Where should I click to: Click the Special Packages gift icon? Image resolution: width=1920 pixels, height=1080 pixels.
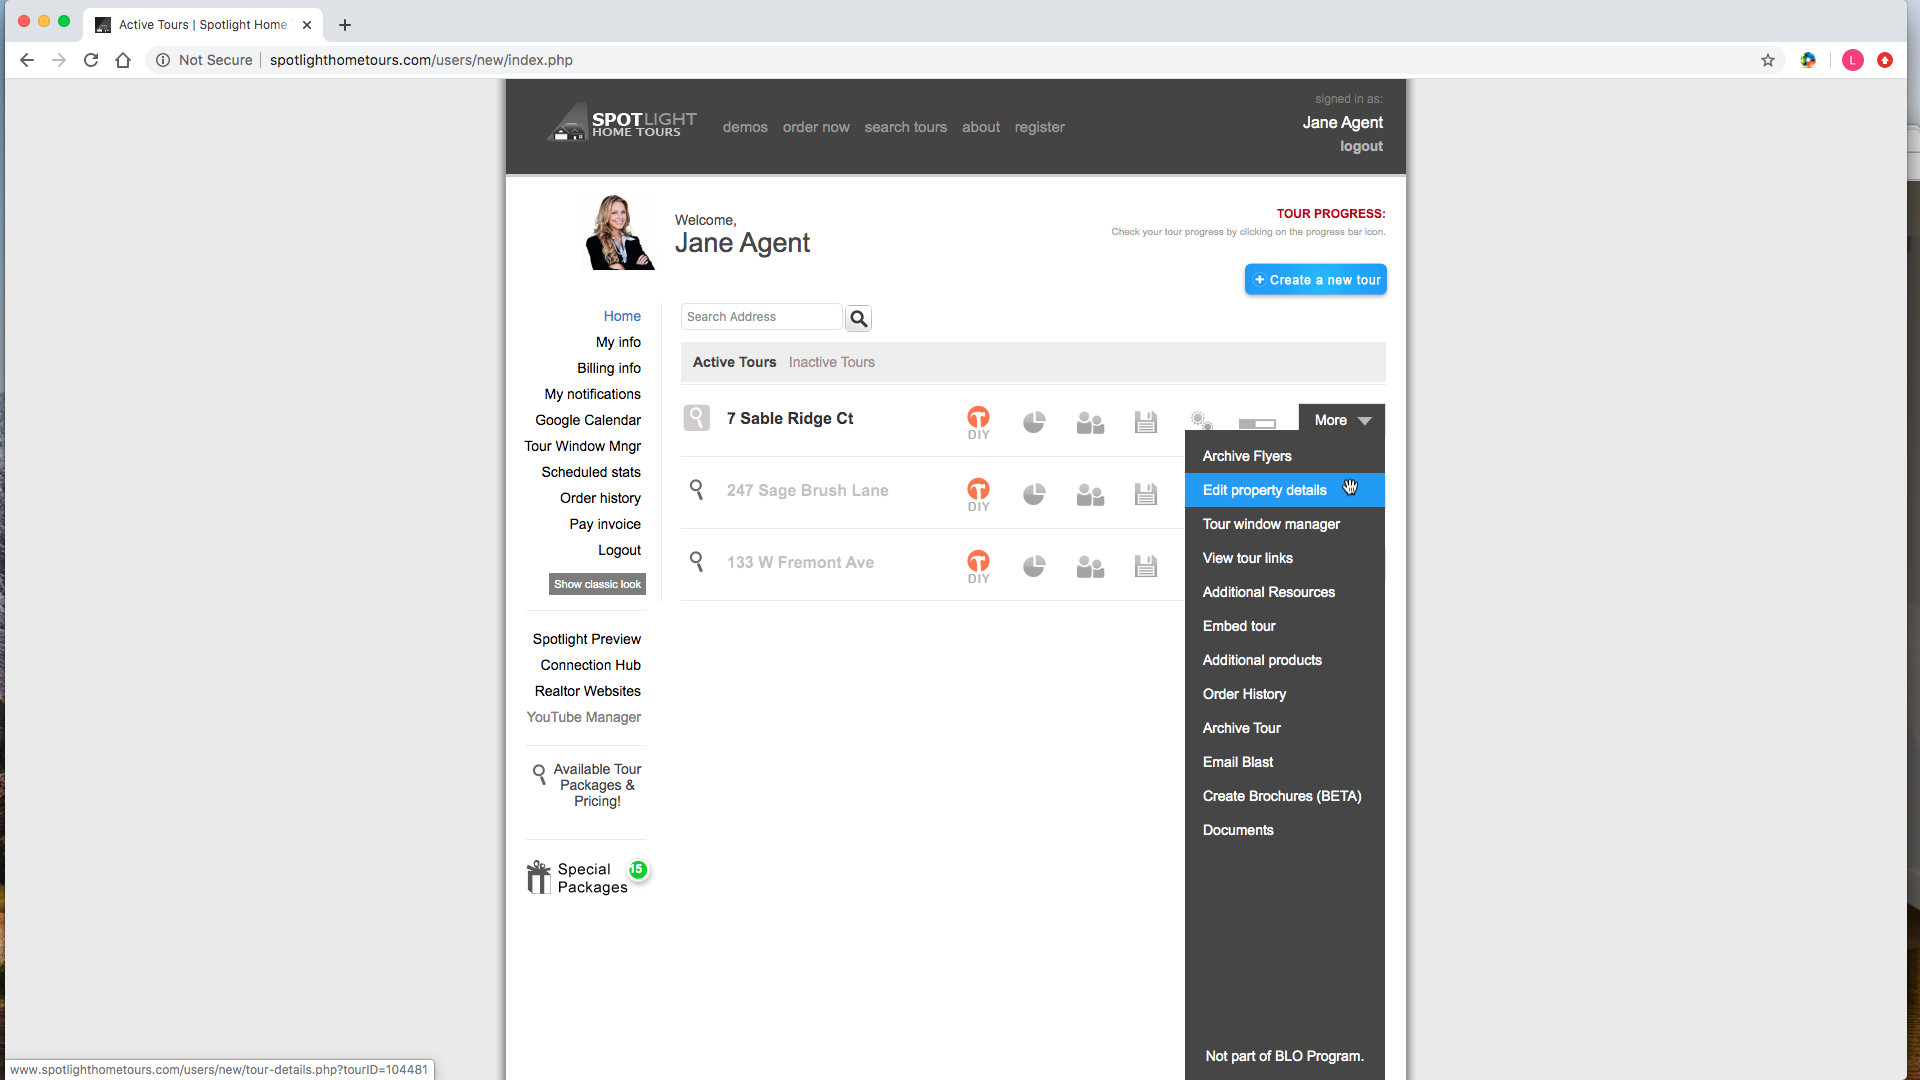tap(539, 877)
